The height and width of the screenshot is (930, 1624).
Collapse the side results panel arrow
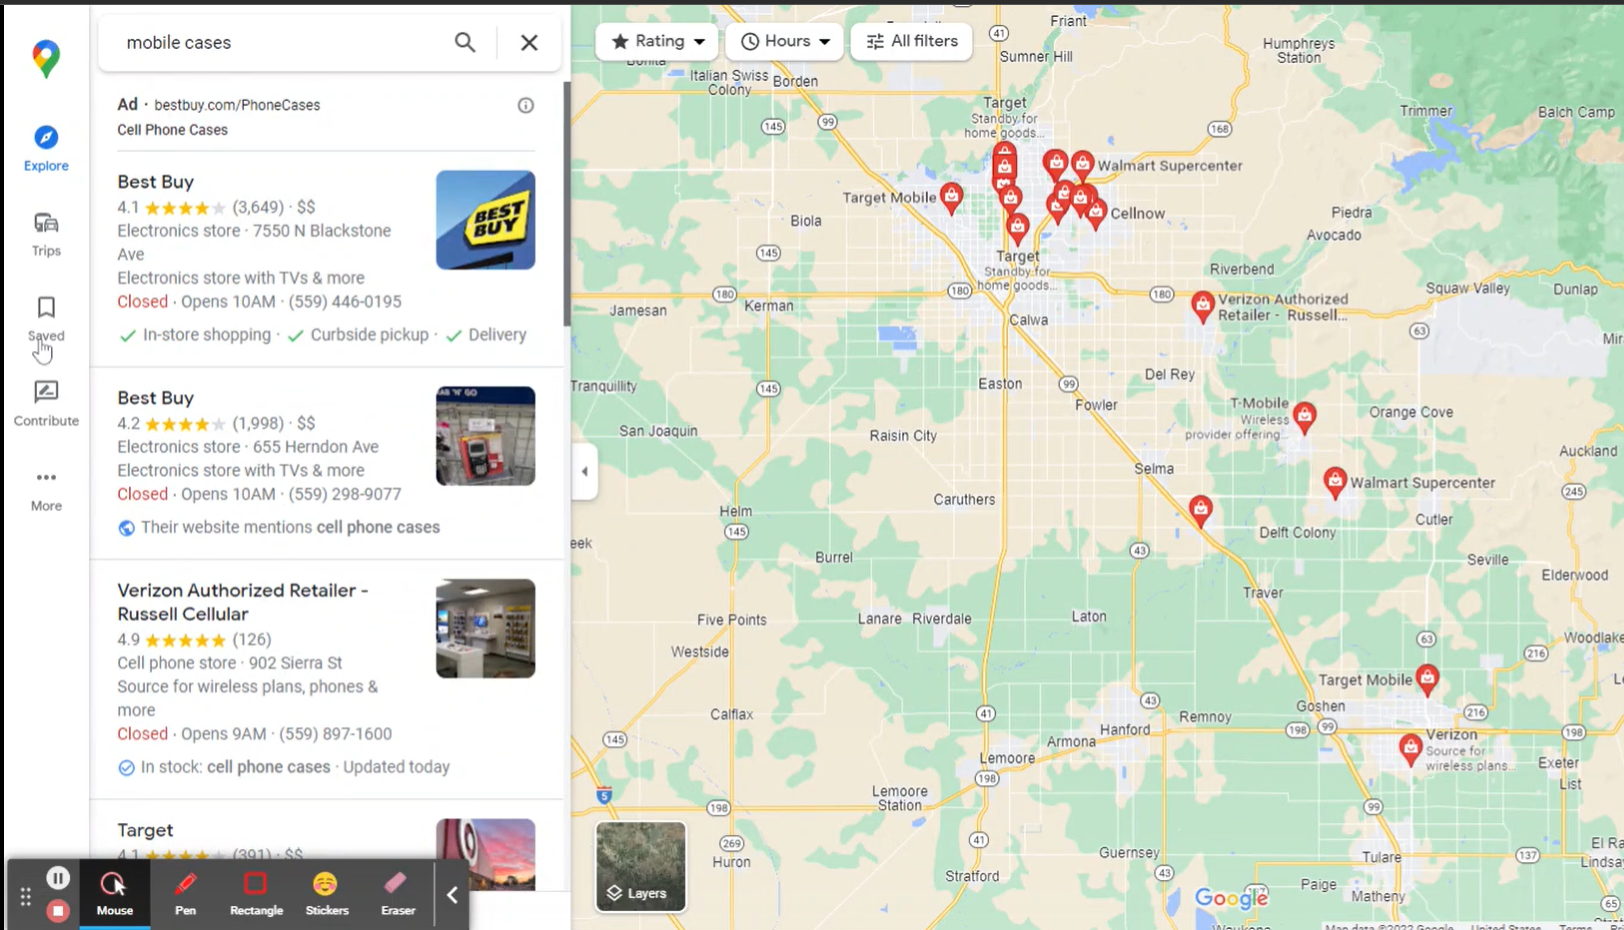click(585, 471)
